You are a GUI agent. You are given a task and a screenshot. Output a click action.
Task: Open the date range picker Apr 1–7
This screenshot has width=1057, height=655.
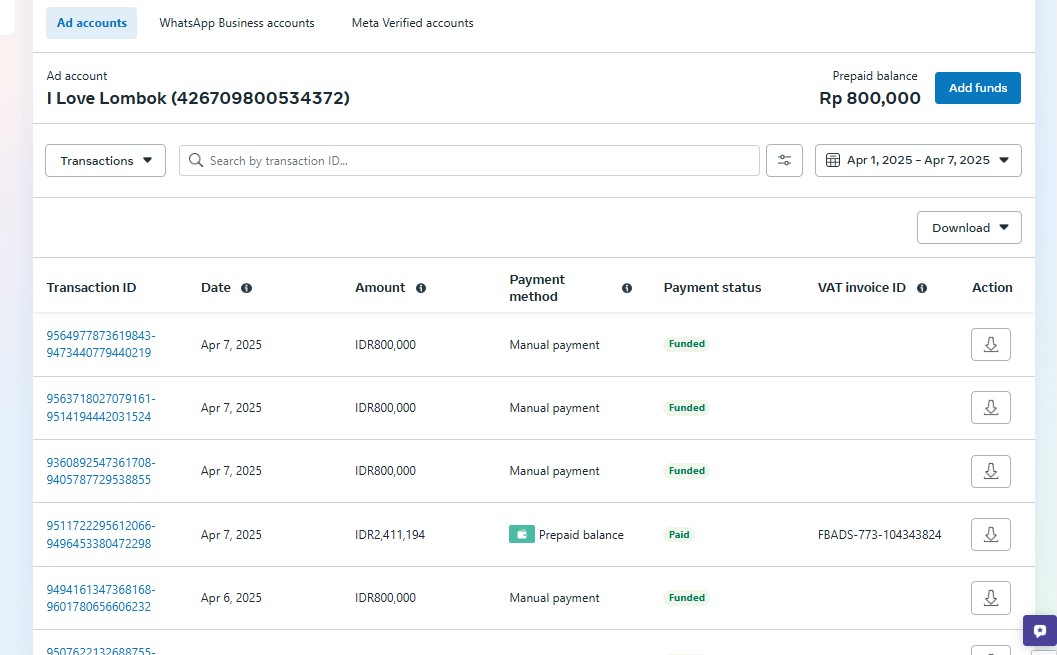(918, 161)
